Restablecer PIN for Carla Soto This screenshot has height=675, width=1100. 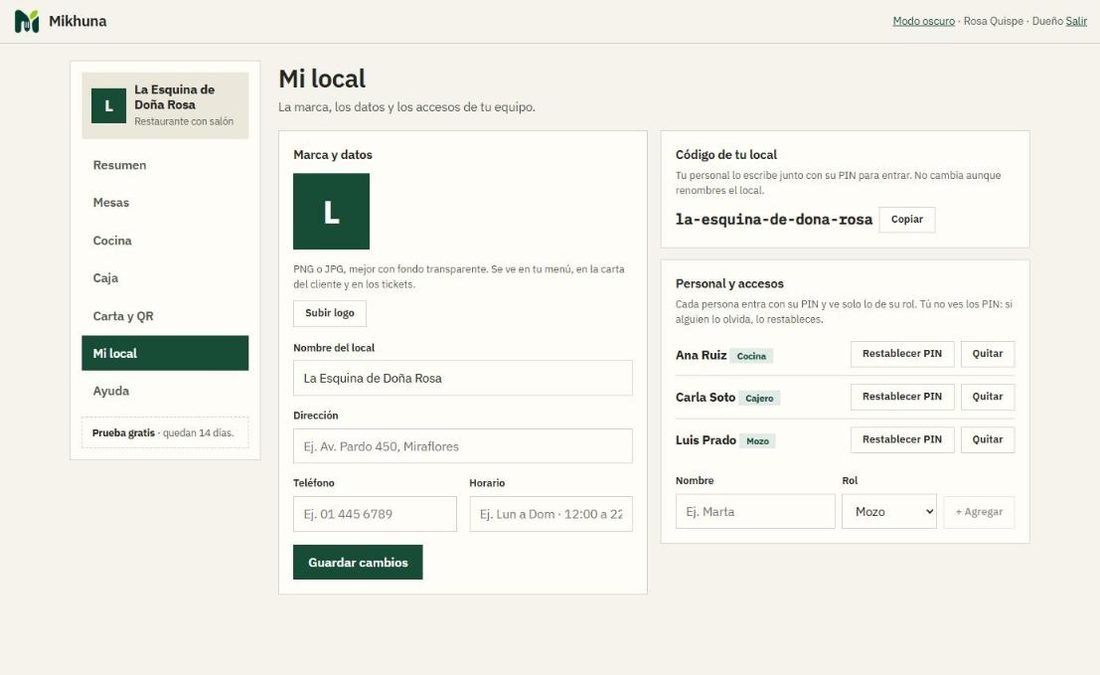[x=902, y=396]
